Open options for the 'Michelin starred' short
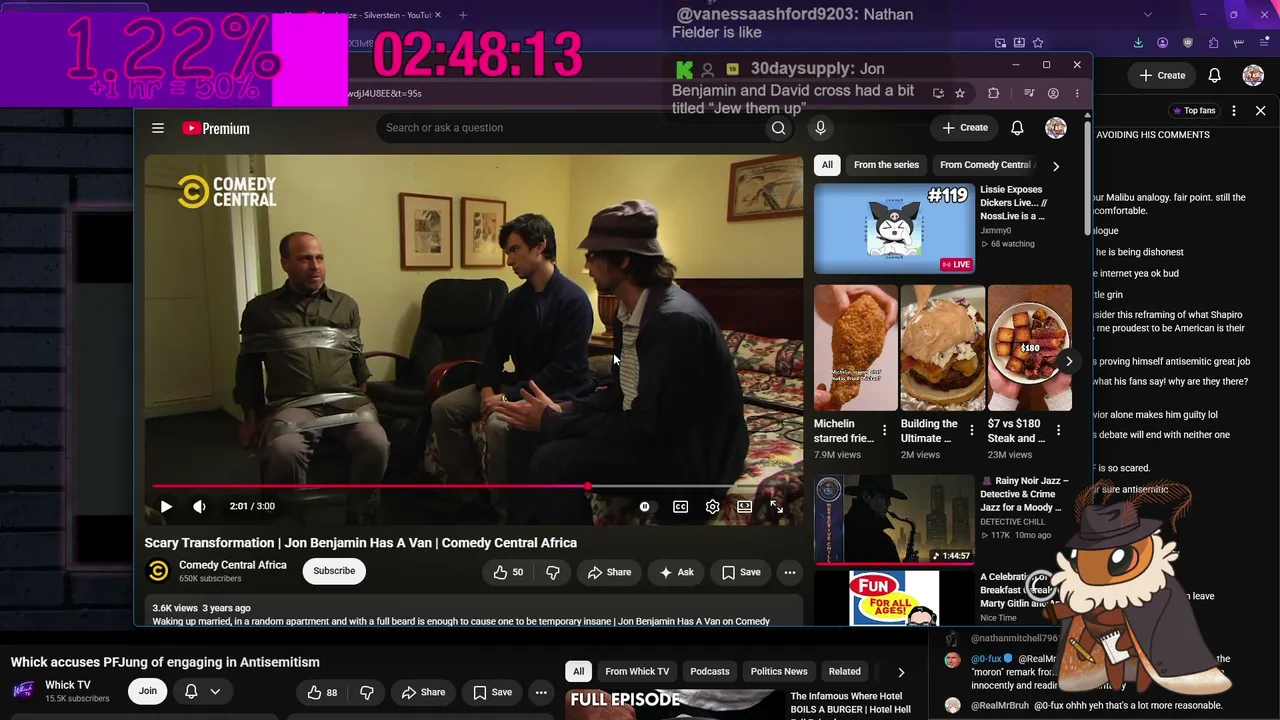 884,431
